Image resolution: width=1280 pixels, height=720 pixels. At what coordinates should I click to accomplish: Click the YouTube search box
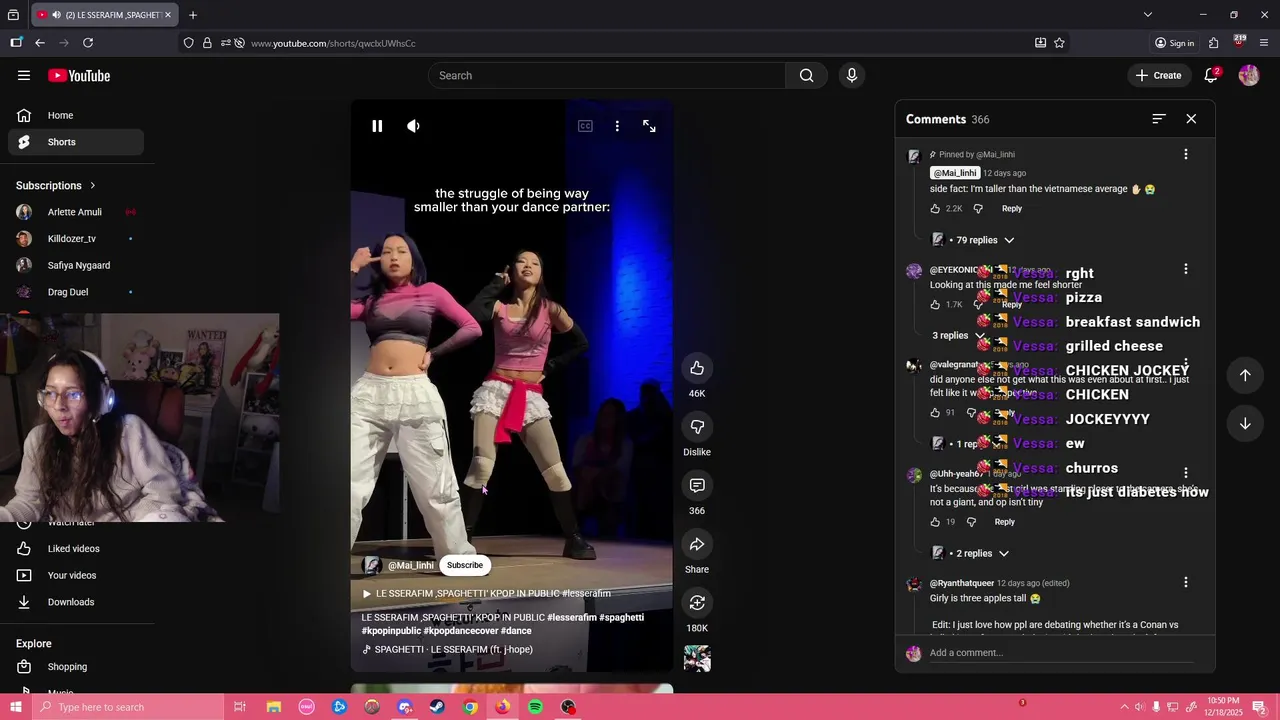click(607, 76)
